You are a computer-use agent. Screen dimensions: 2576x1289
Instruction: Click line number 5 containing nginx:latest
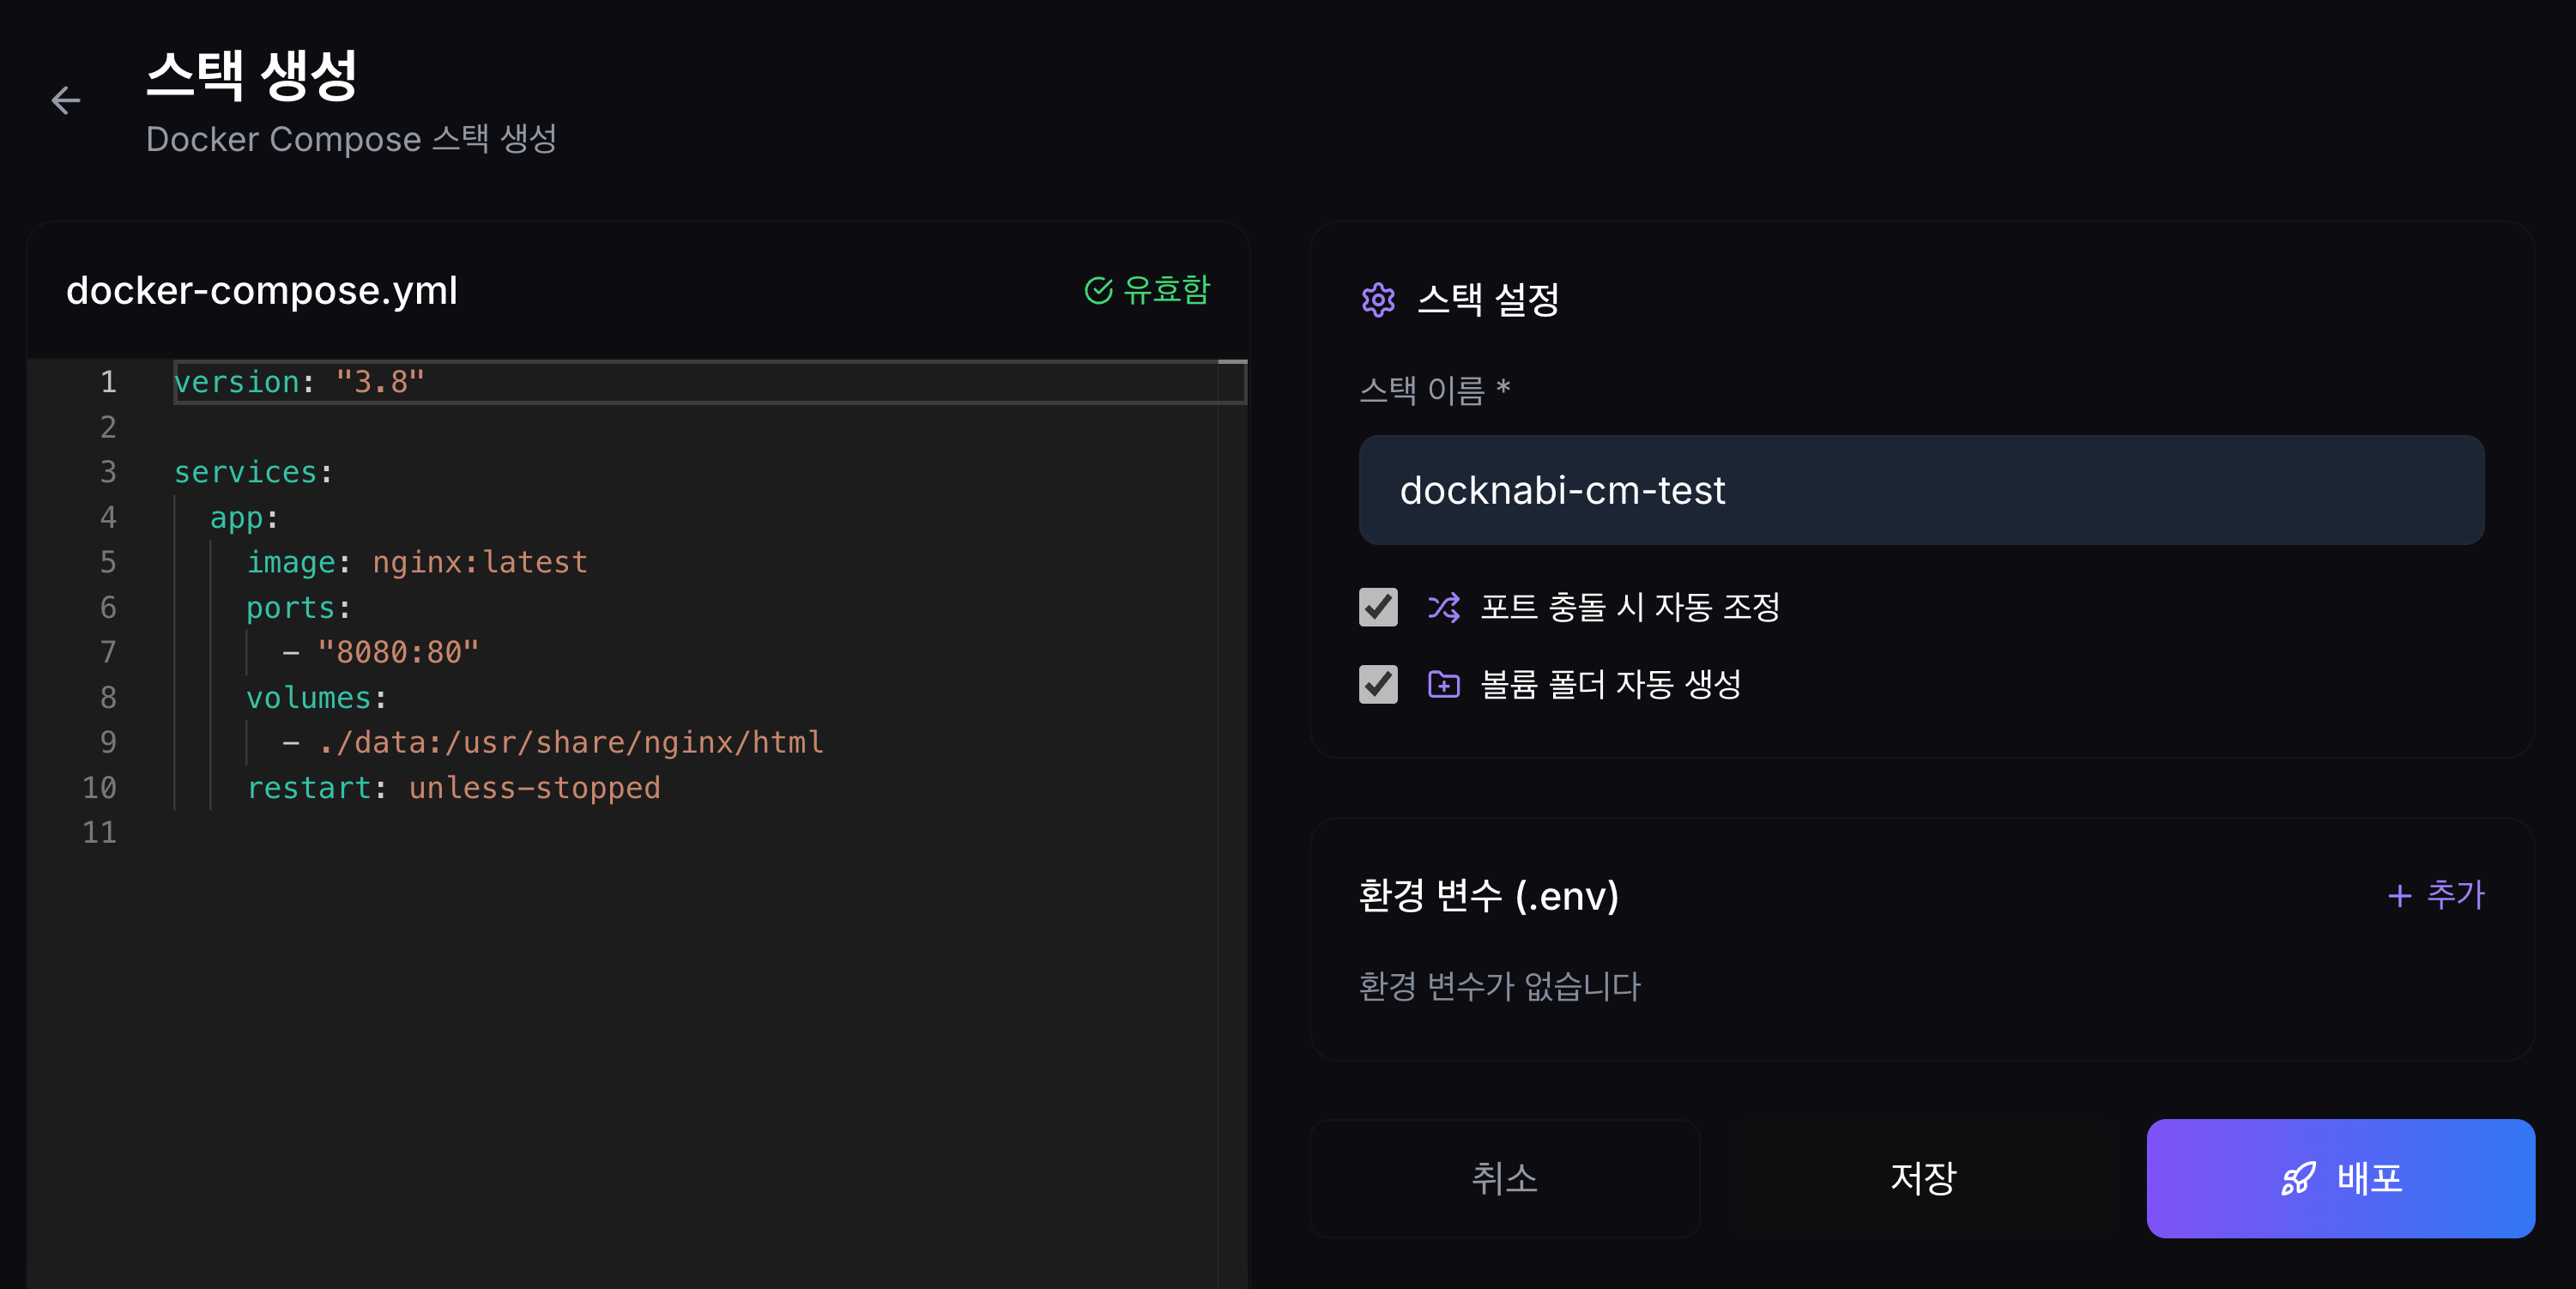point(108,562)
